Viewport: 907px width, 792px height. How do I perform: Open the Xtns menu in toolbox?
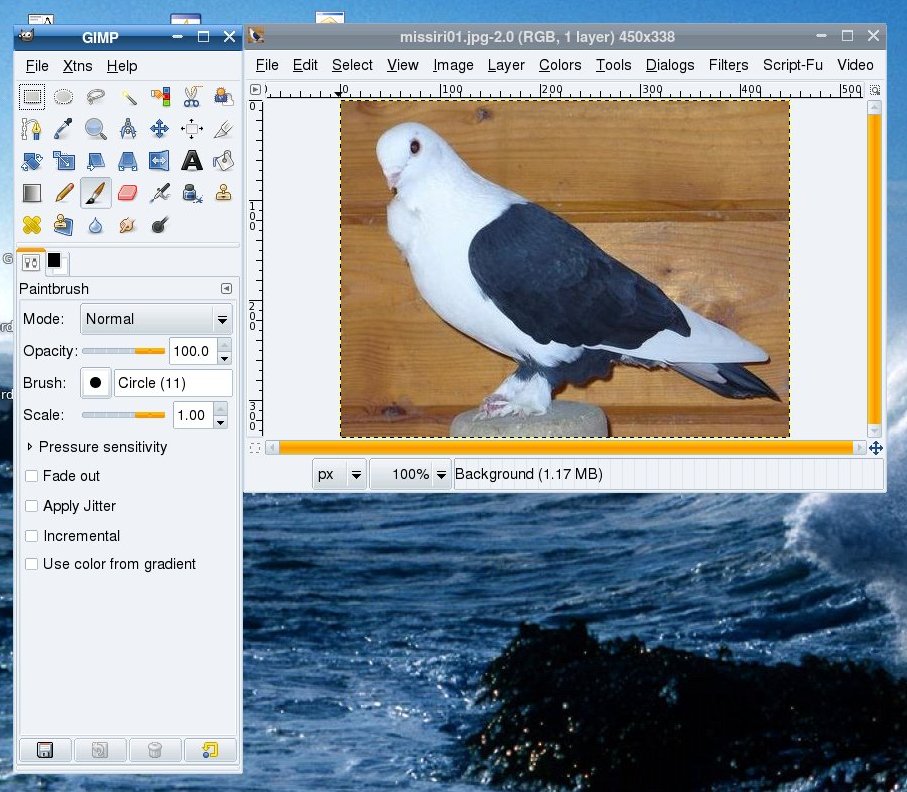point(77,66)
